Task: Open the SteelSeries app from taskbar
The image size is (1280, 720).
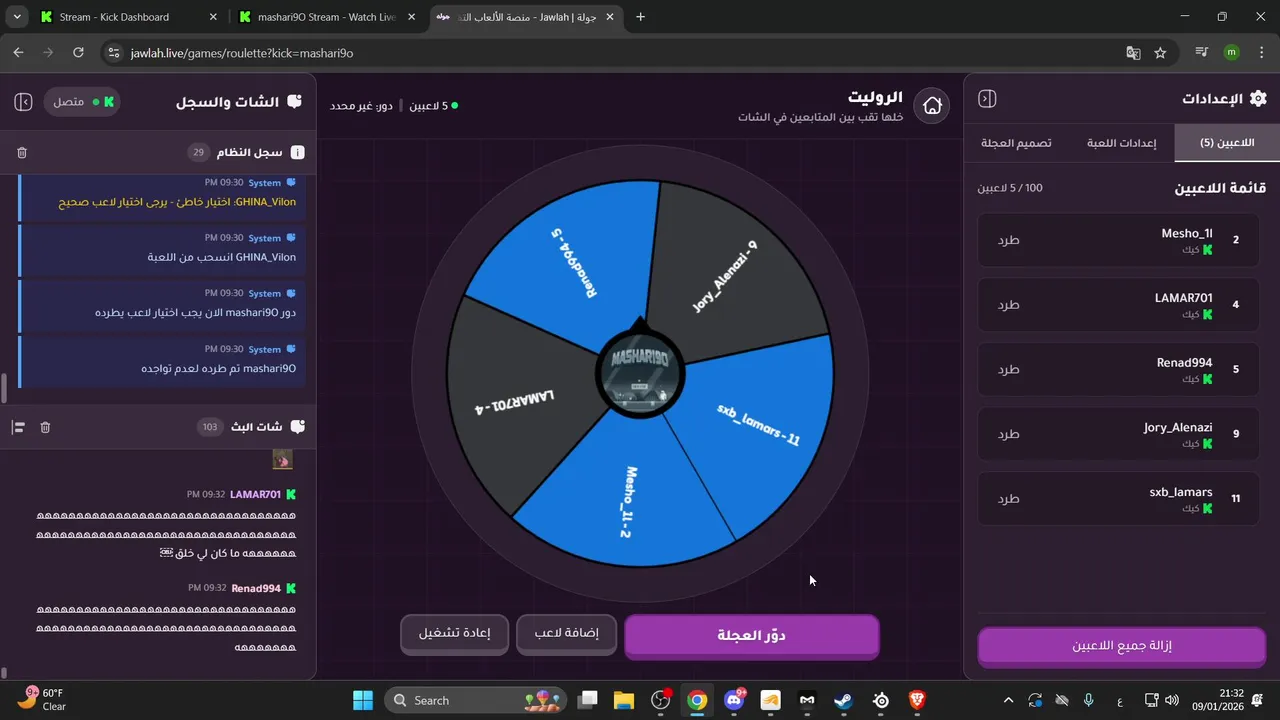Action: pos(880,700)
